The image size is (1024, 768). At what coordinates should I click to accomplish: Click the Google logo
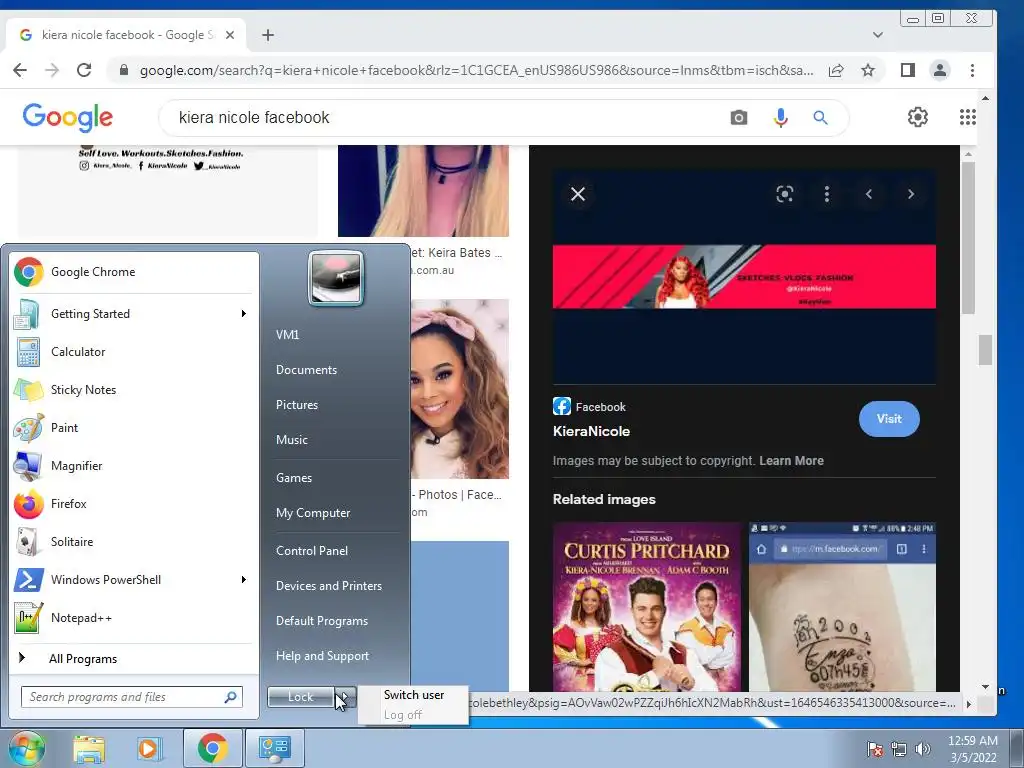(68, 118)
